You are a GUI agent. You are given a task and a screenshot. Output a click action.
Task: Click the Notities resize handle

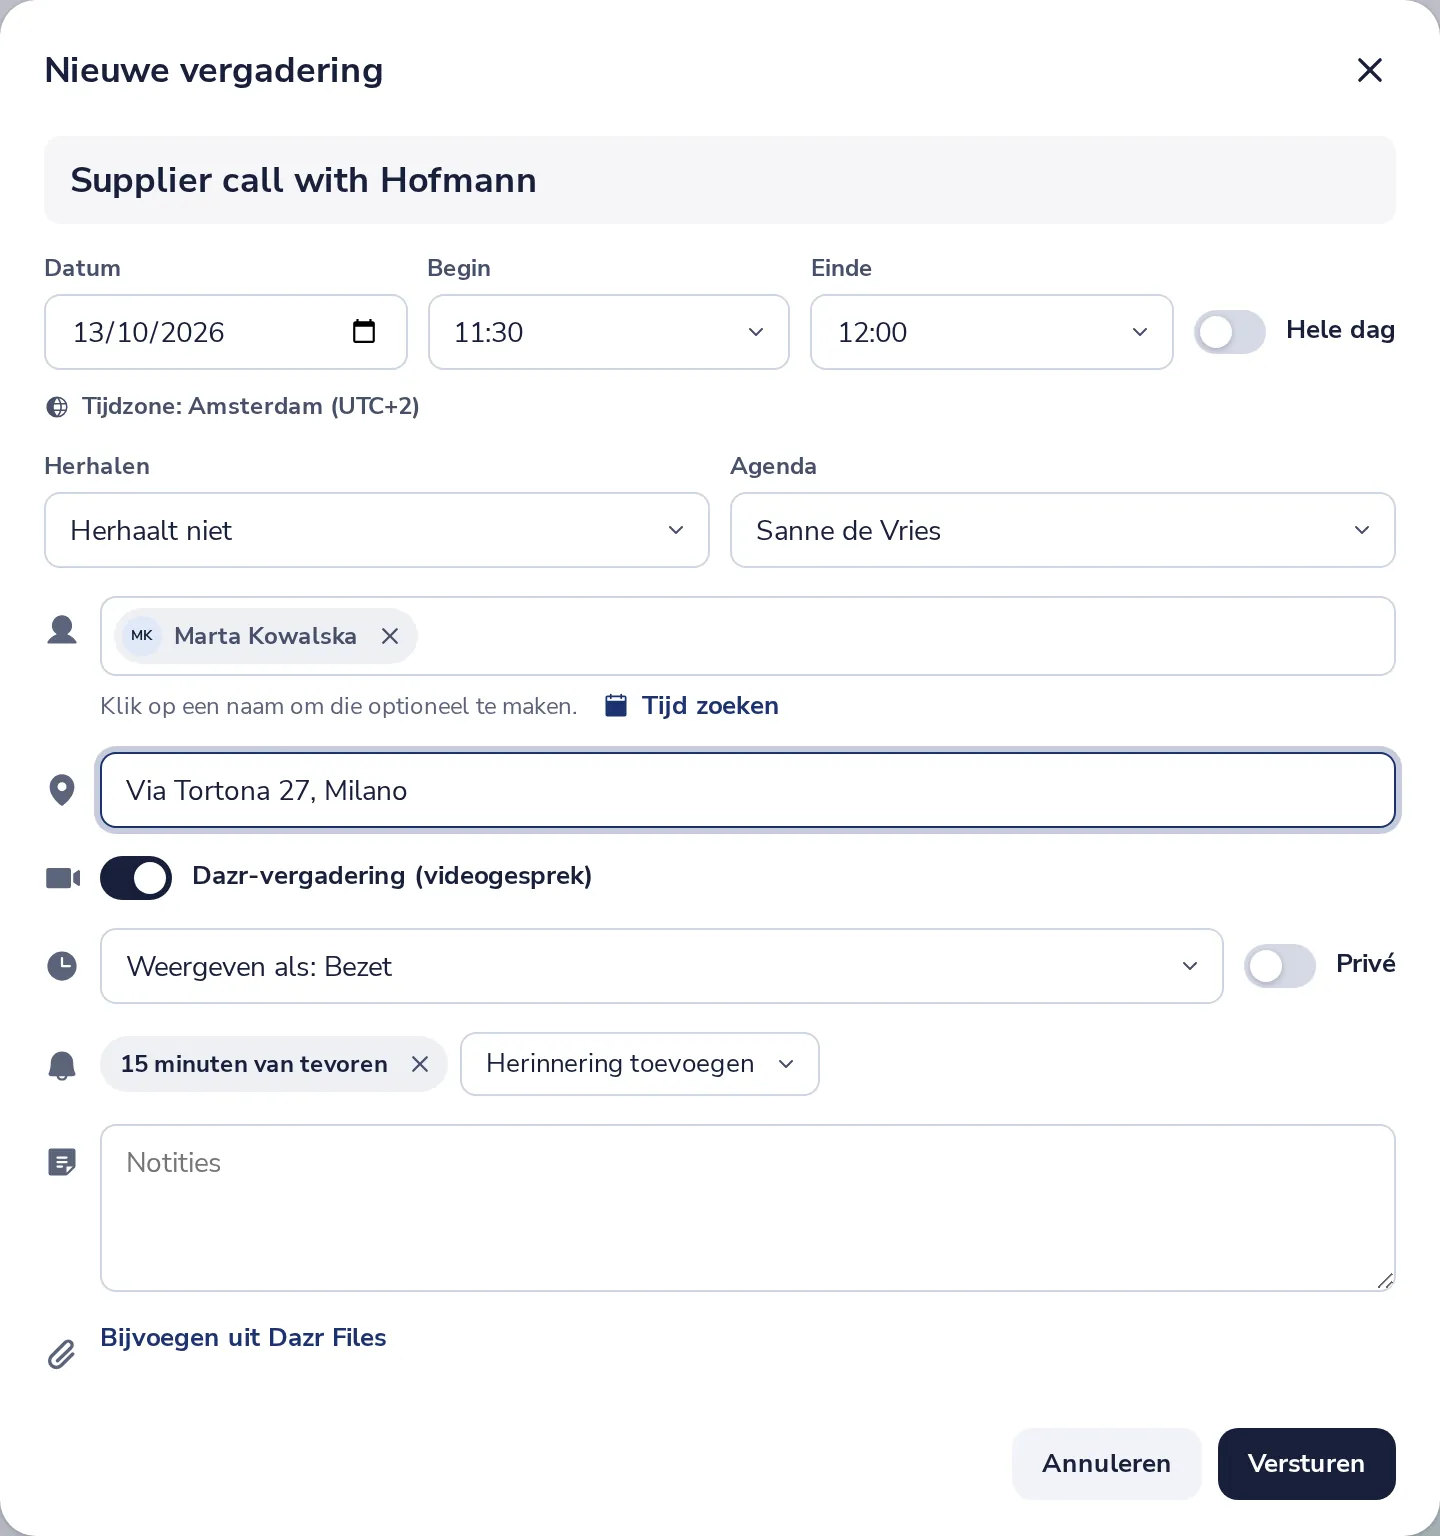tap(1385, 1281)
